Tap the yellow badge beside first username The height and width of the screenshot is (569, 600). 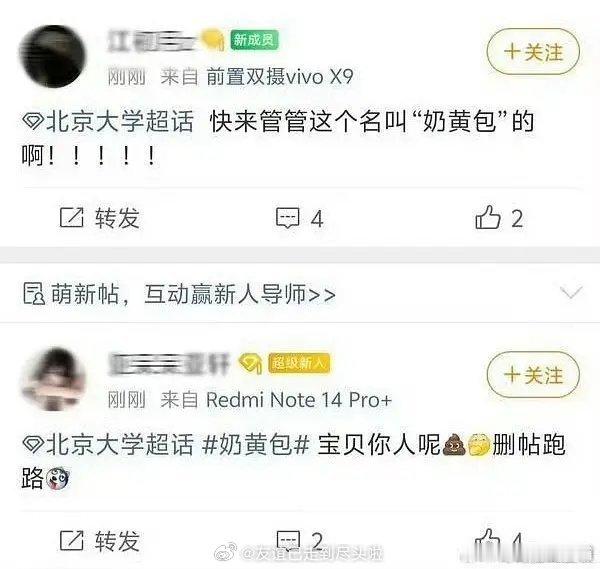point(213,40)
